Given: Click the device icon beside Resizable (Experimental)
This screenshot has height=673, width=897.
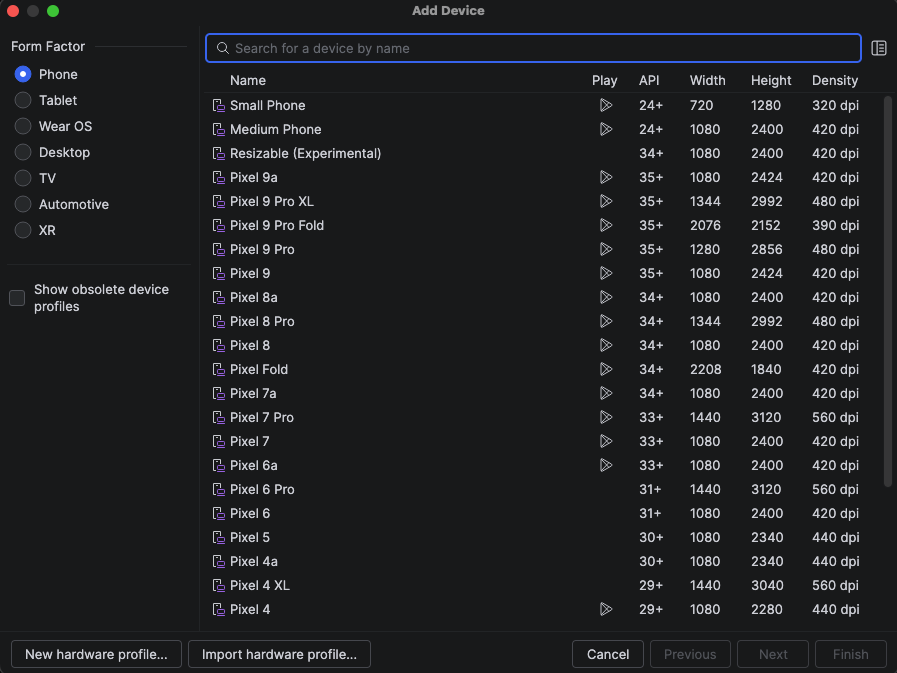Looking at the screenshot, I should [x=219, y=153].
